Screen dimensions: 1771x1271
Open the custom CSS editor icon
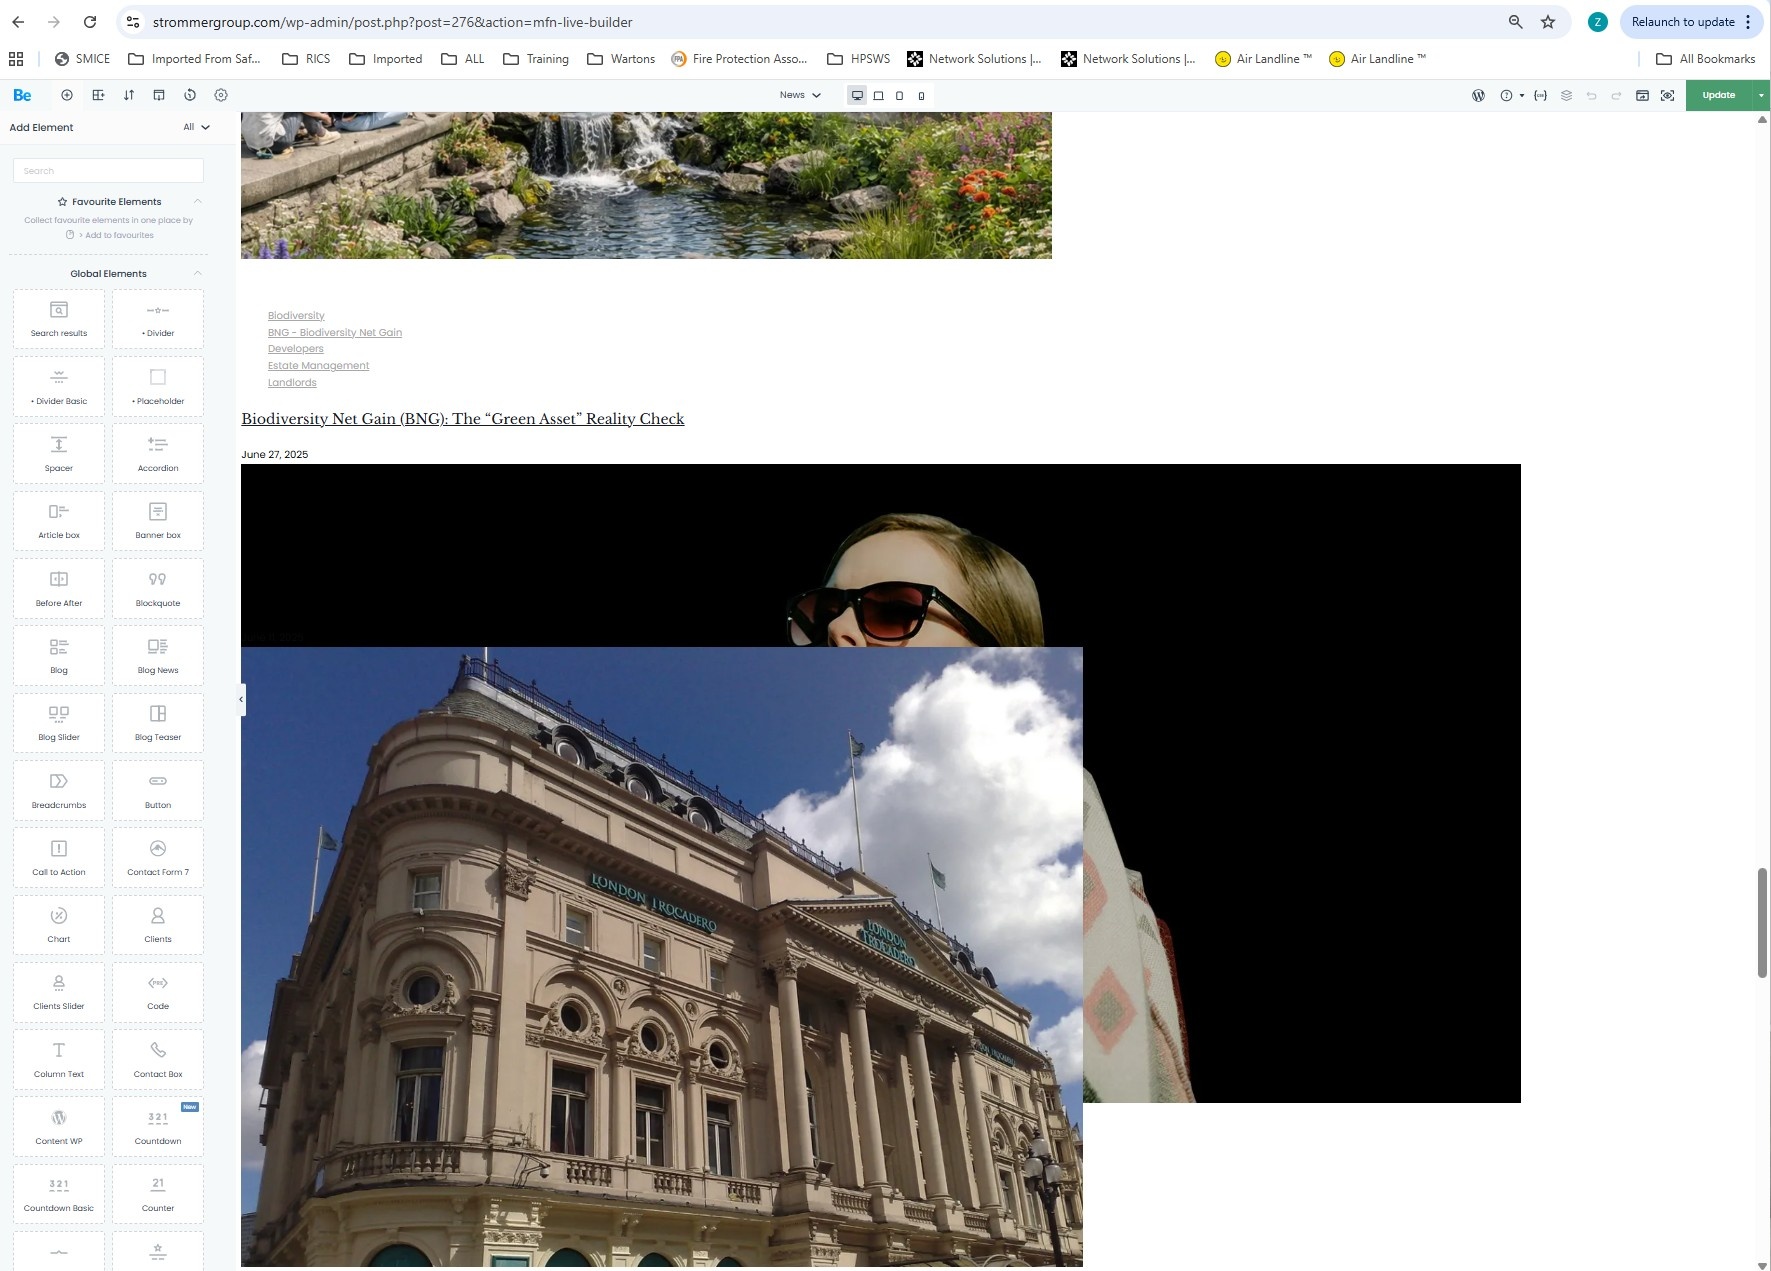pos(1540,96)
